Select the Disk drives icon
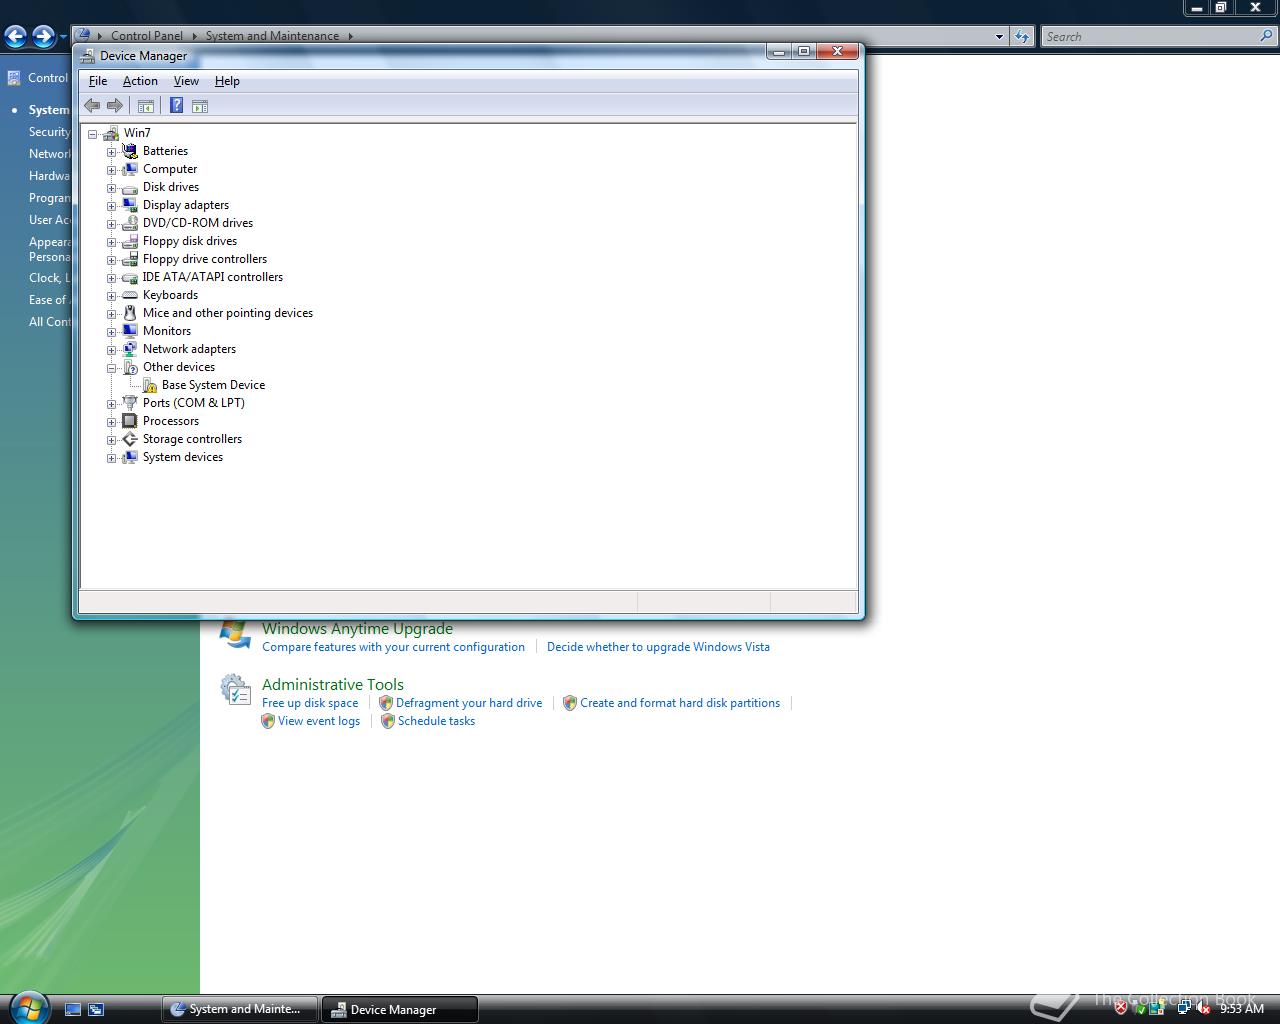 (x=129, y=187)
